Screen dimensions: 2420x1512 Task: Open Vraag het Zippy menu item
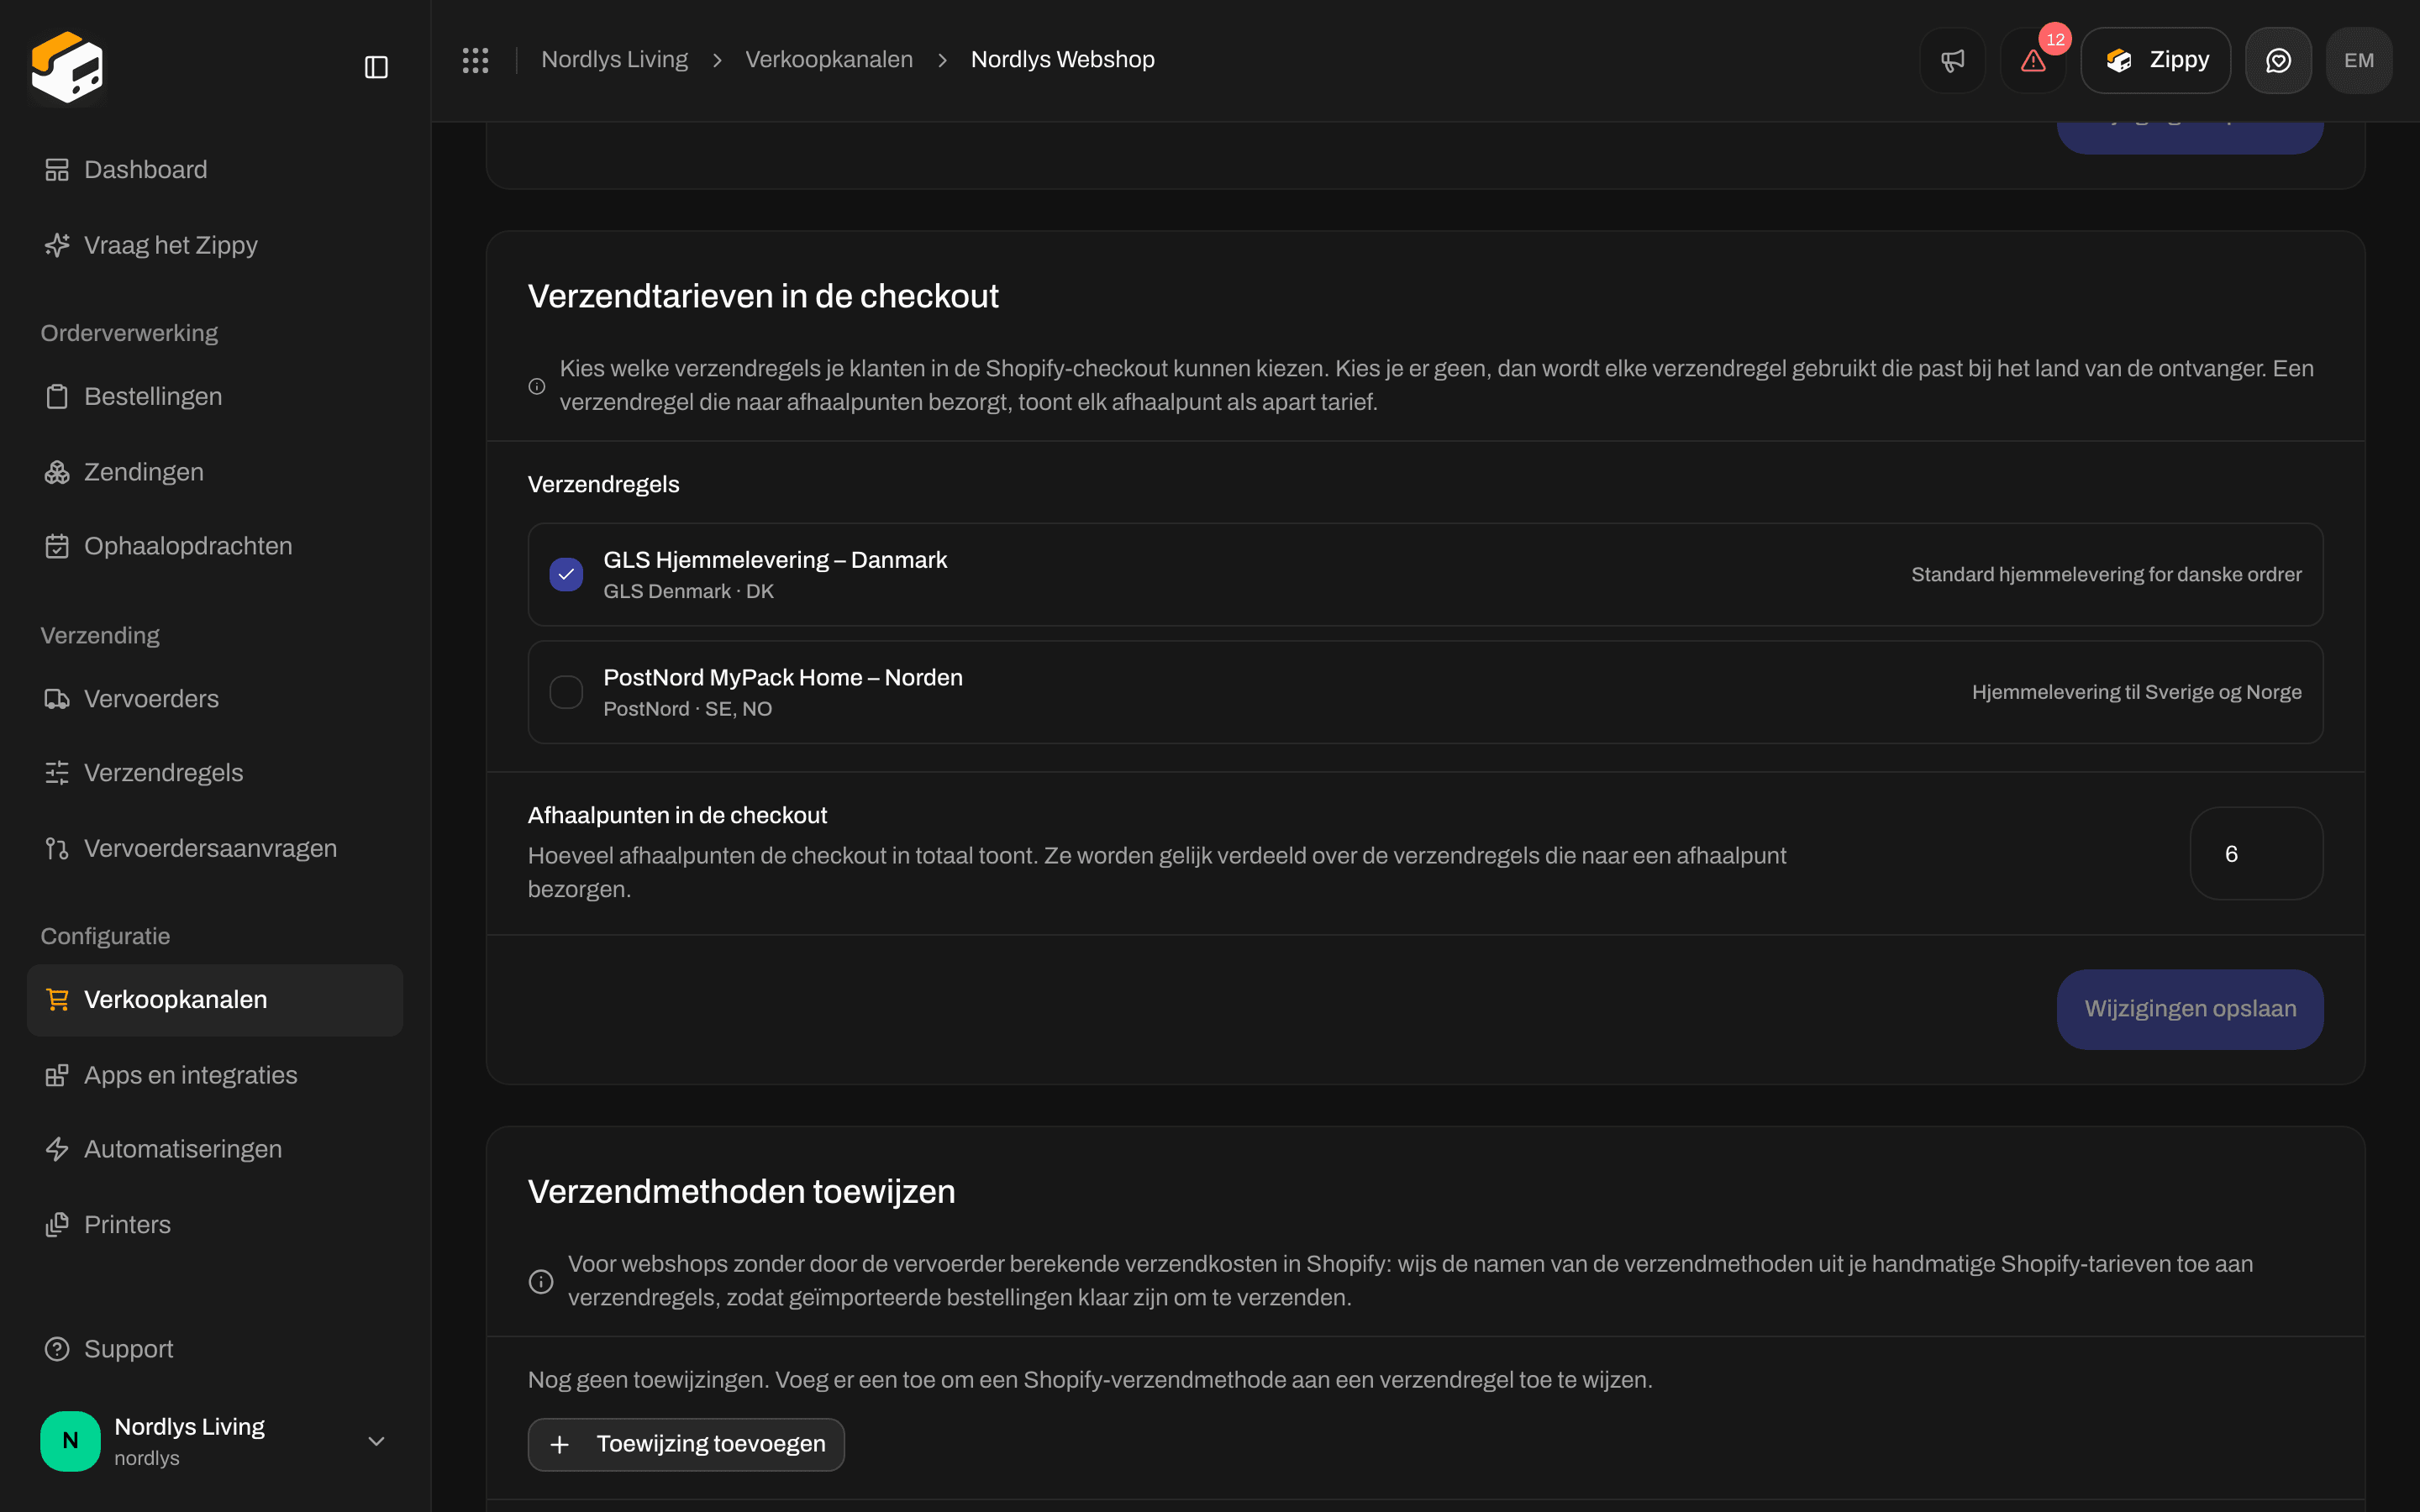coord(215,245)
